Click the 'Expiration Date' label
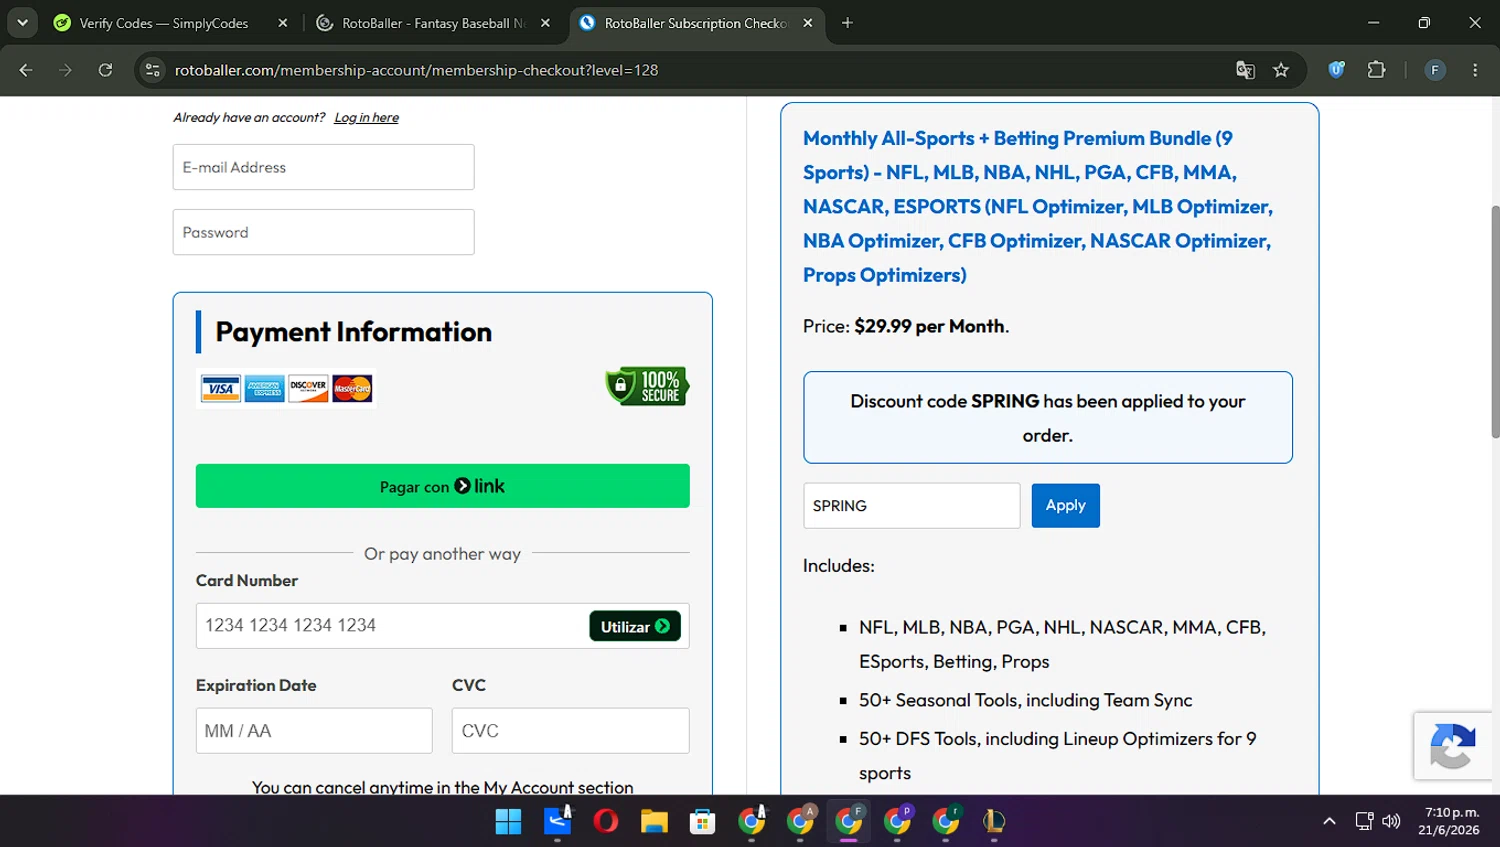This screenshot has height=847, width=1500. pyautogui.click(x=256, y=685)
